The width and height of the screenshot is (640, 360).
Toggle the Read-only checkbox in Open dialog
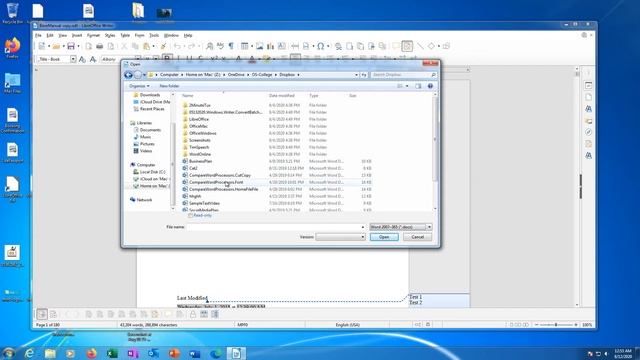point(190,215)
